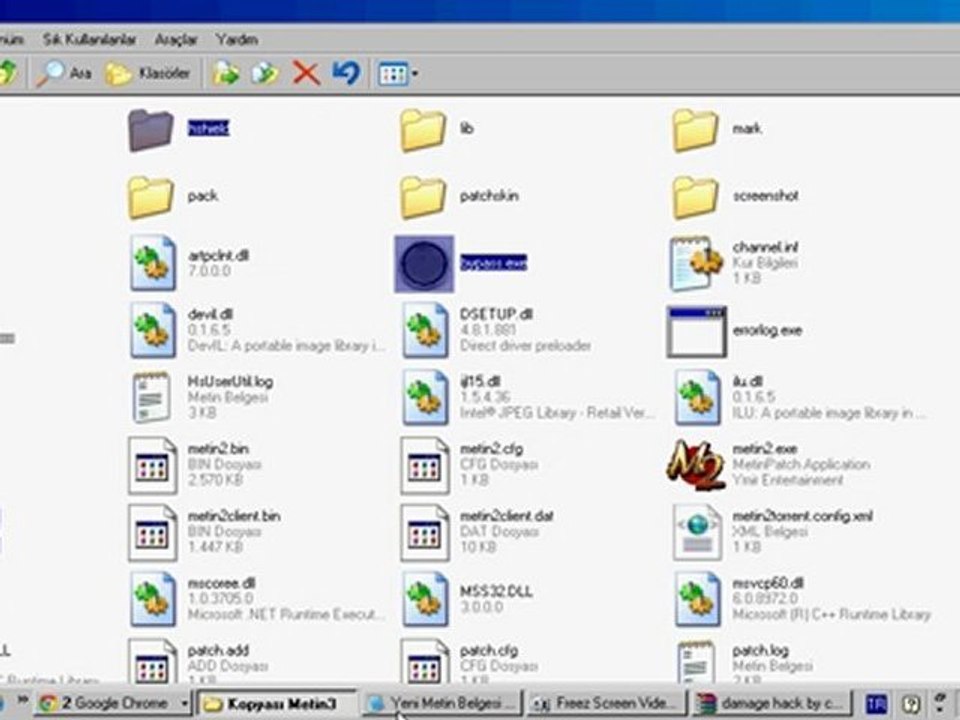Click the blue Undo arrow icon

click(x=347, y=73)
